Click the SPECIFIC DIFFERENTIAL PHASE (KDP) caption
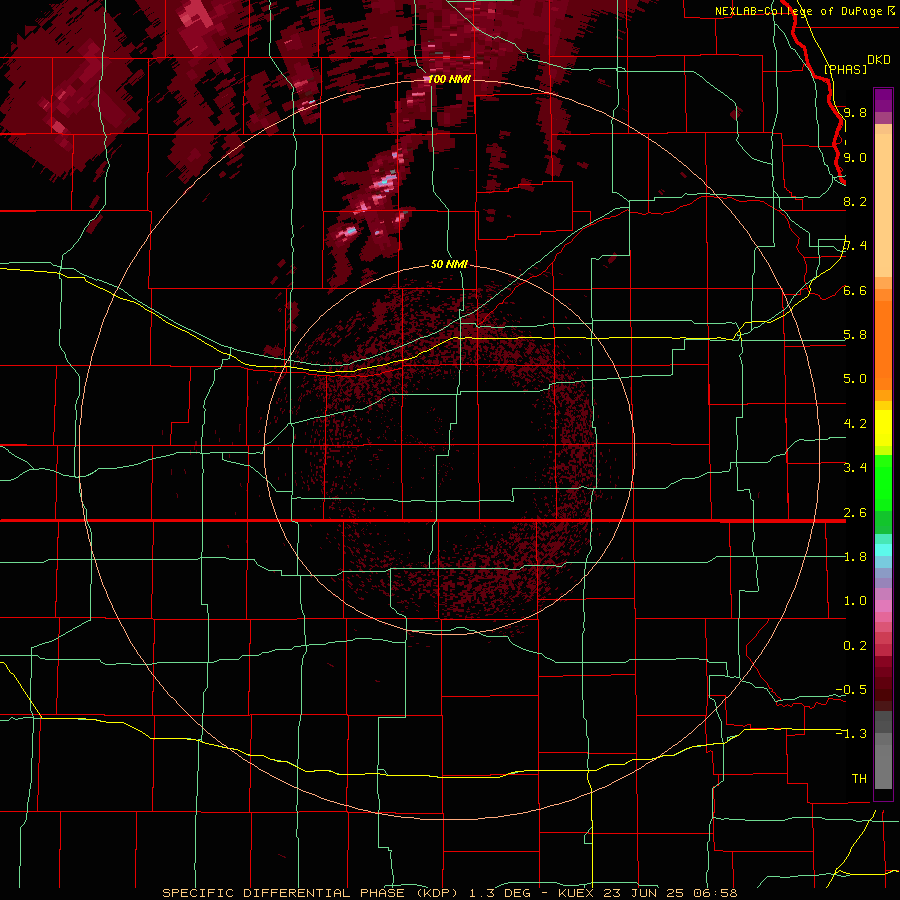Image resolution: width=900 pixels, height=900 pixels. coord(310,893)
